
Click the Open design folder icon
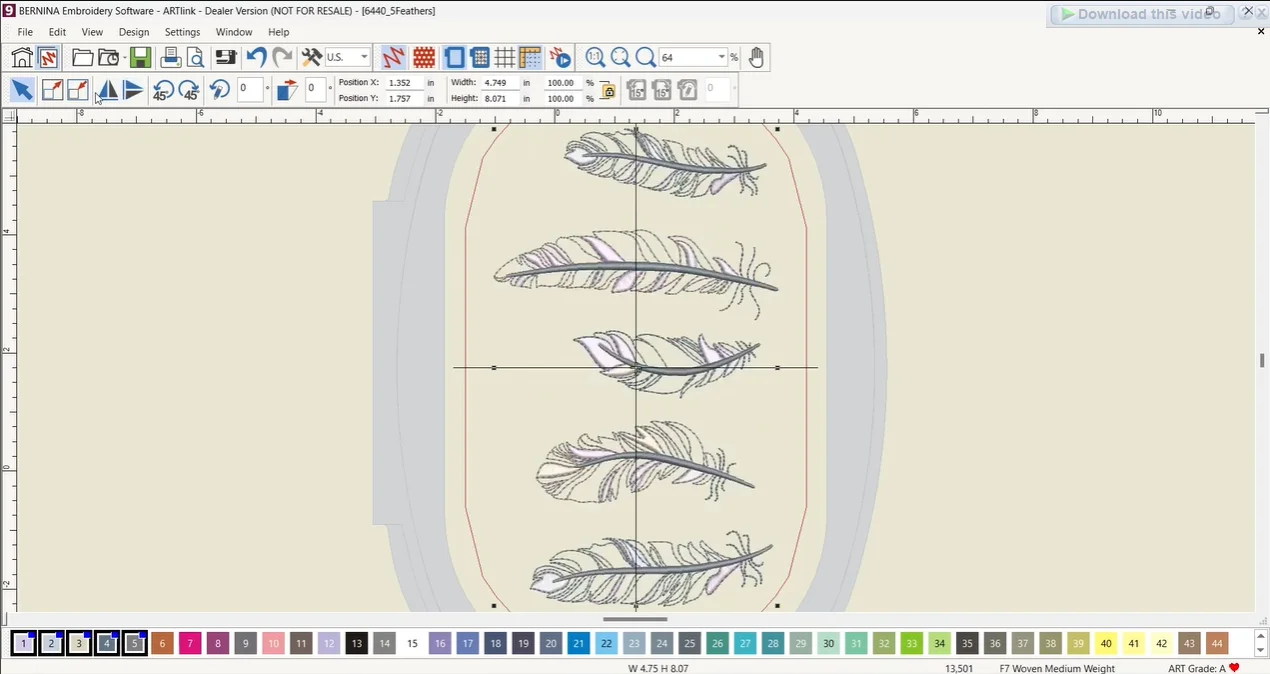pos(83,57)
